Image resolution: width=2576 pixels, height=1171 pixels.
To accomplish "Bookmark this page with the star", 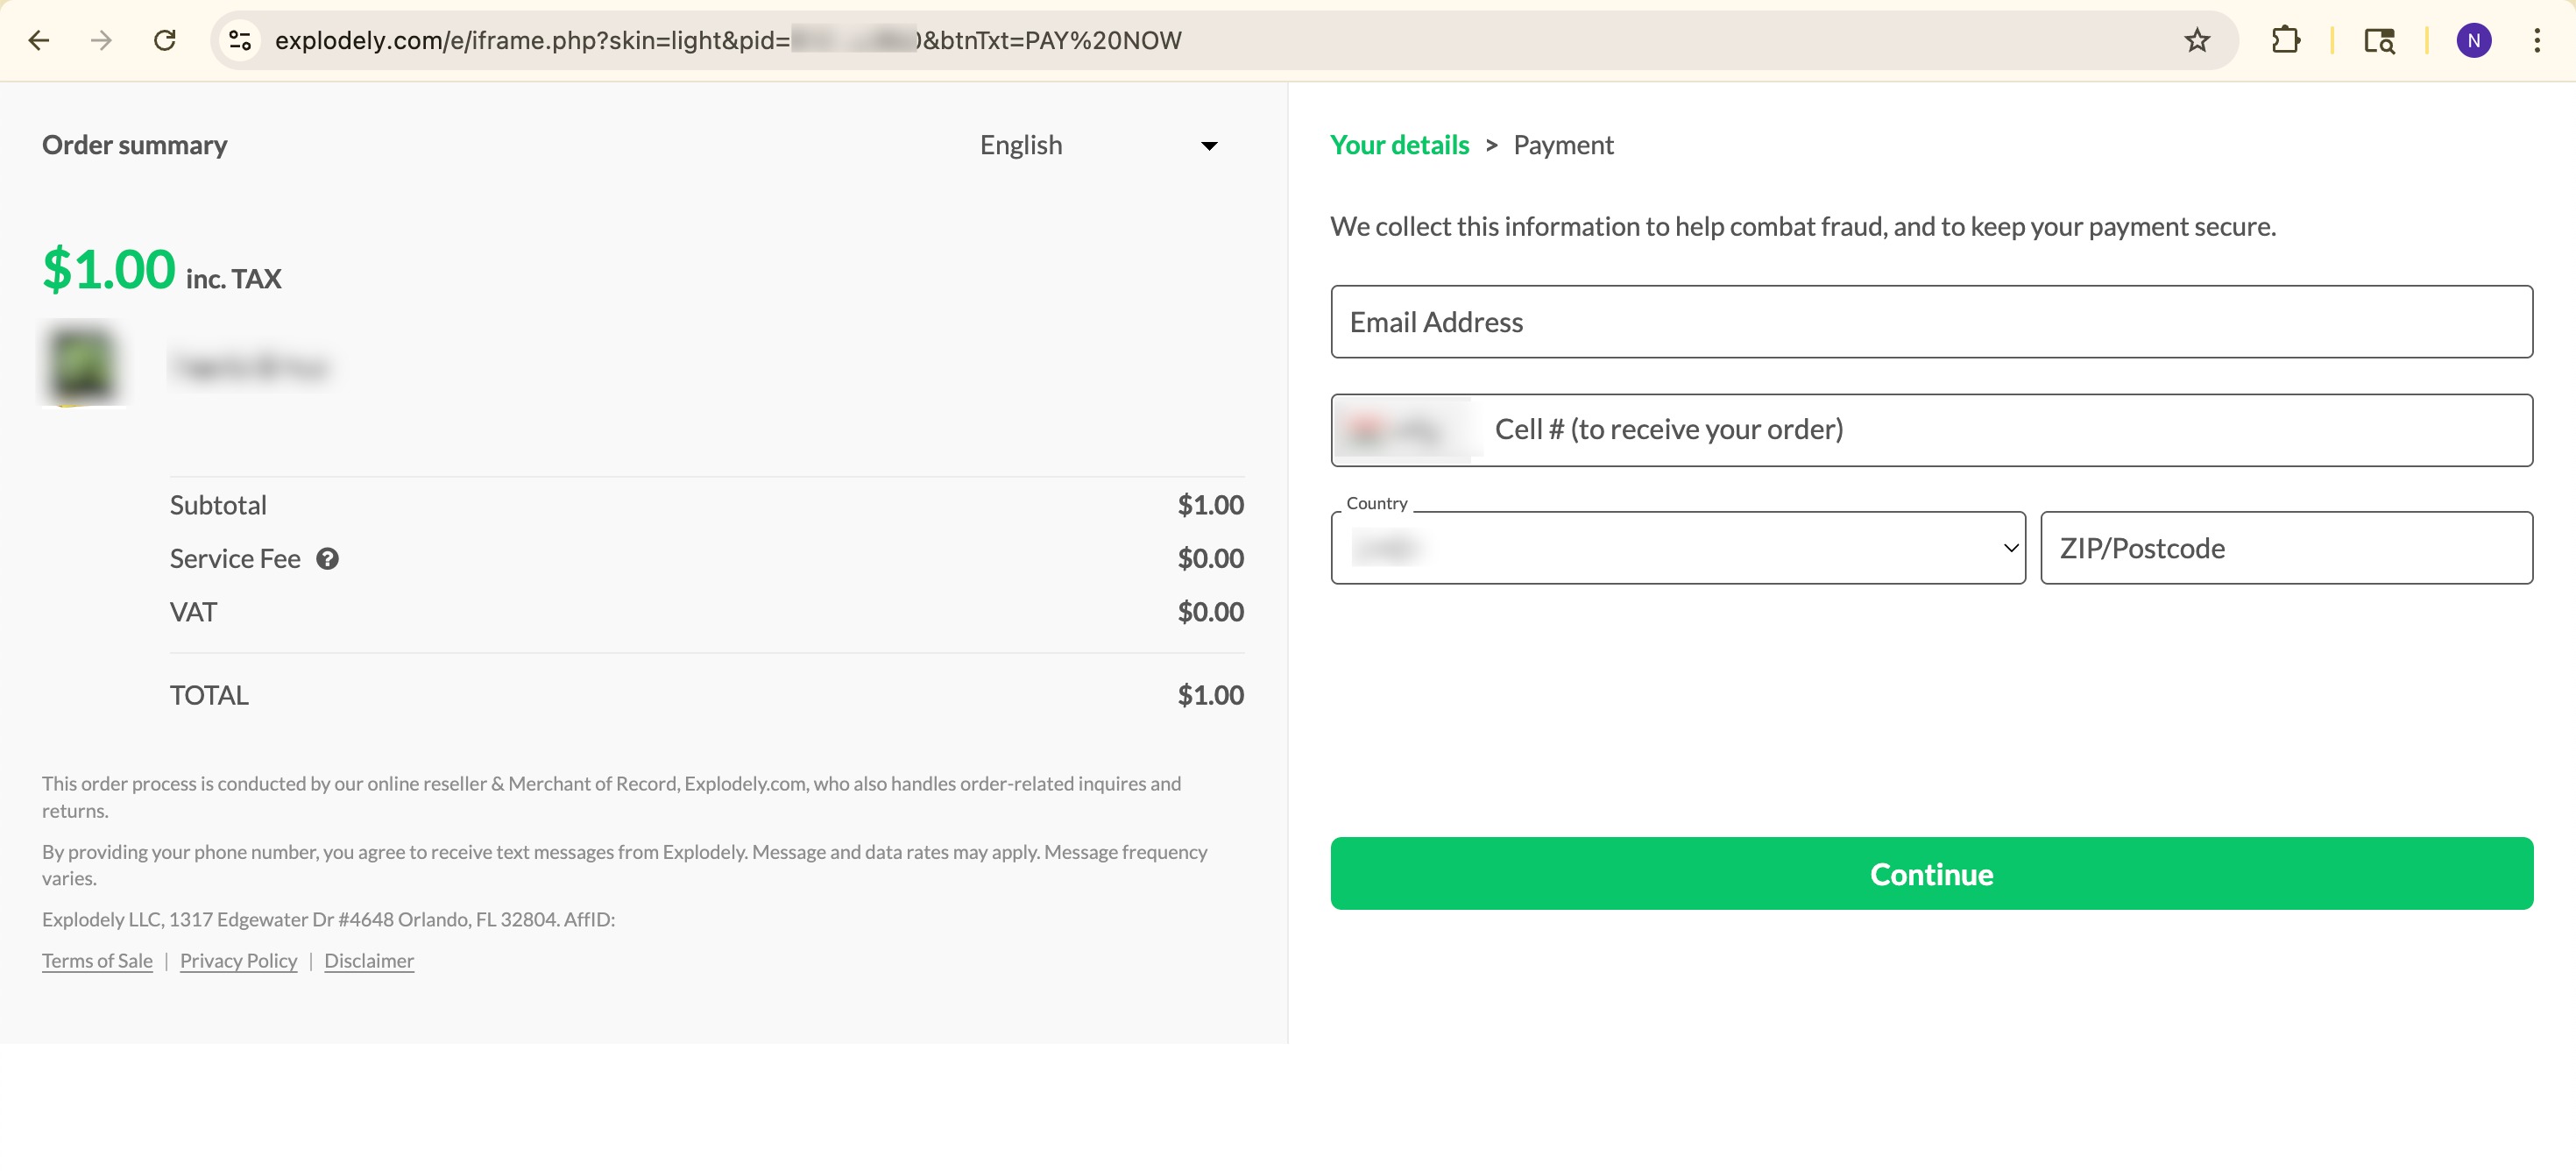I will [x=2197, y=40].
